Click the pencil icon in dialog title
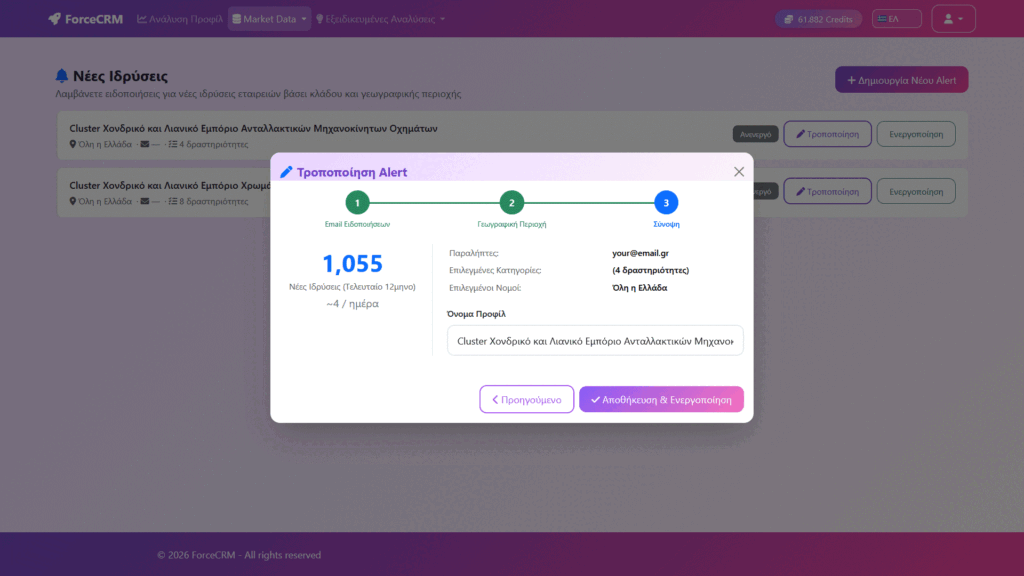 tap(286, 172)
